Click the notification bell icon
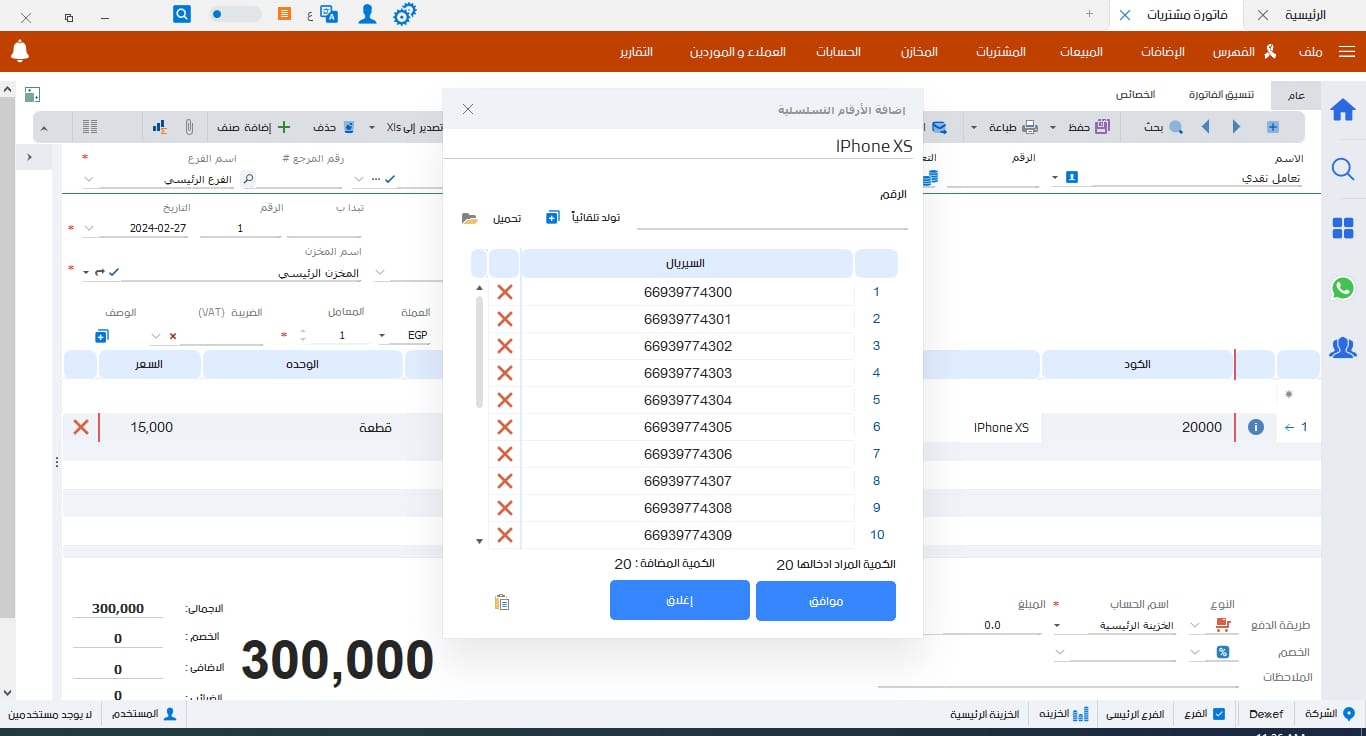The image size is (1366, 736). point(20,51)
